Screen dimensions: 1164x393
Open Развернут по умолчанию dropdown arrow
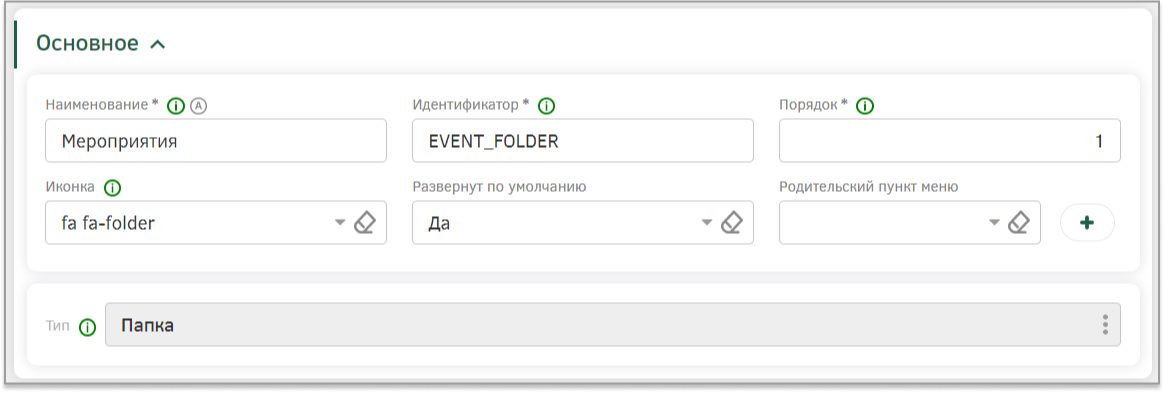point(707,222)
